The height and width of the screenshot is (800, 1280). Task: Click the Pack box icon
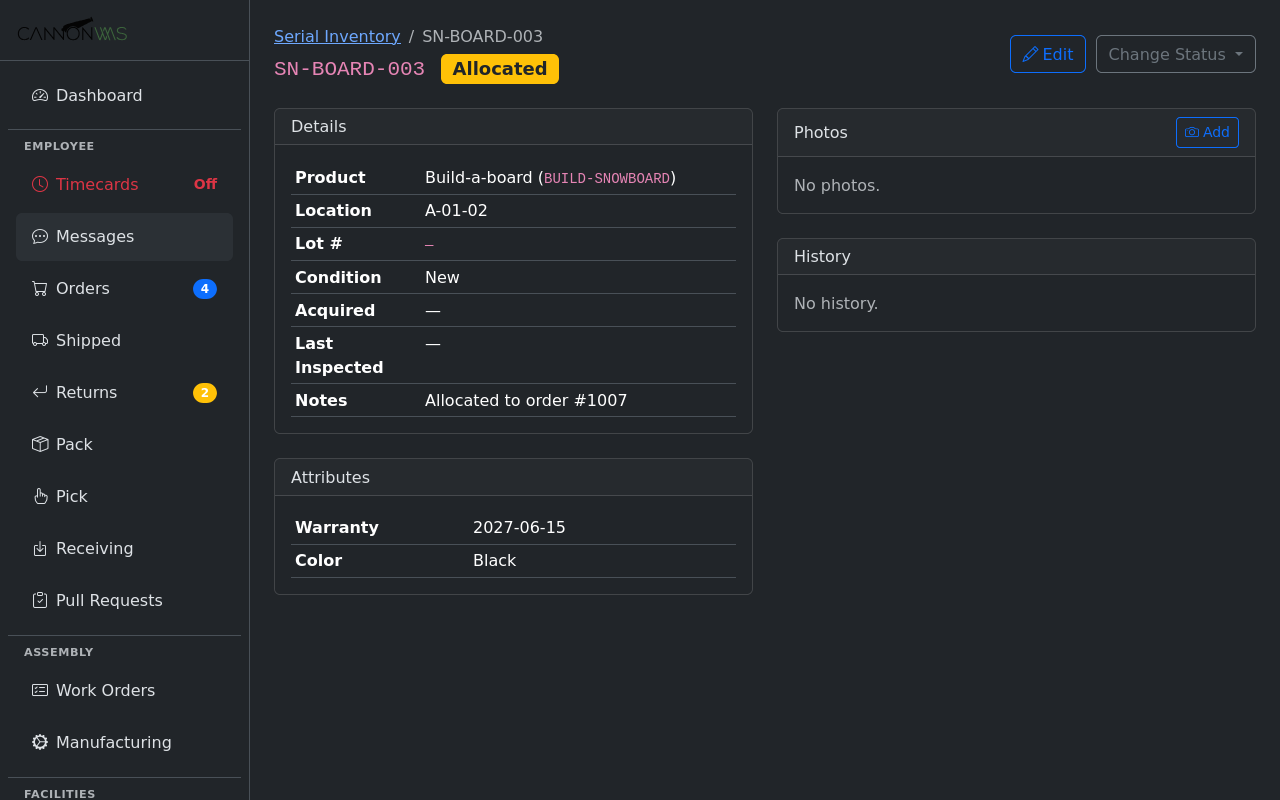(x=39, y=444)
